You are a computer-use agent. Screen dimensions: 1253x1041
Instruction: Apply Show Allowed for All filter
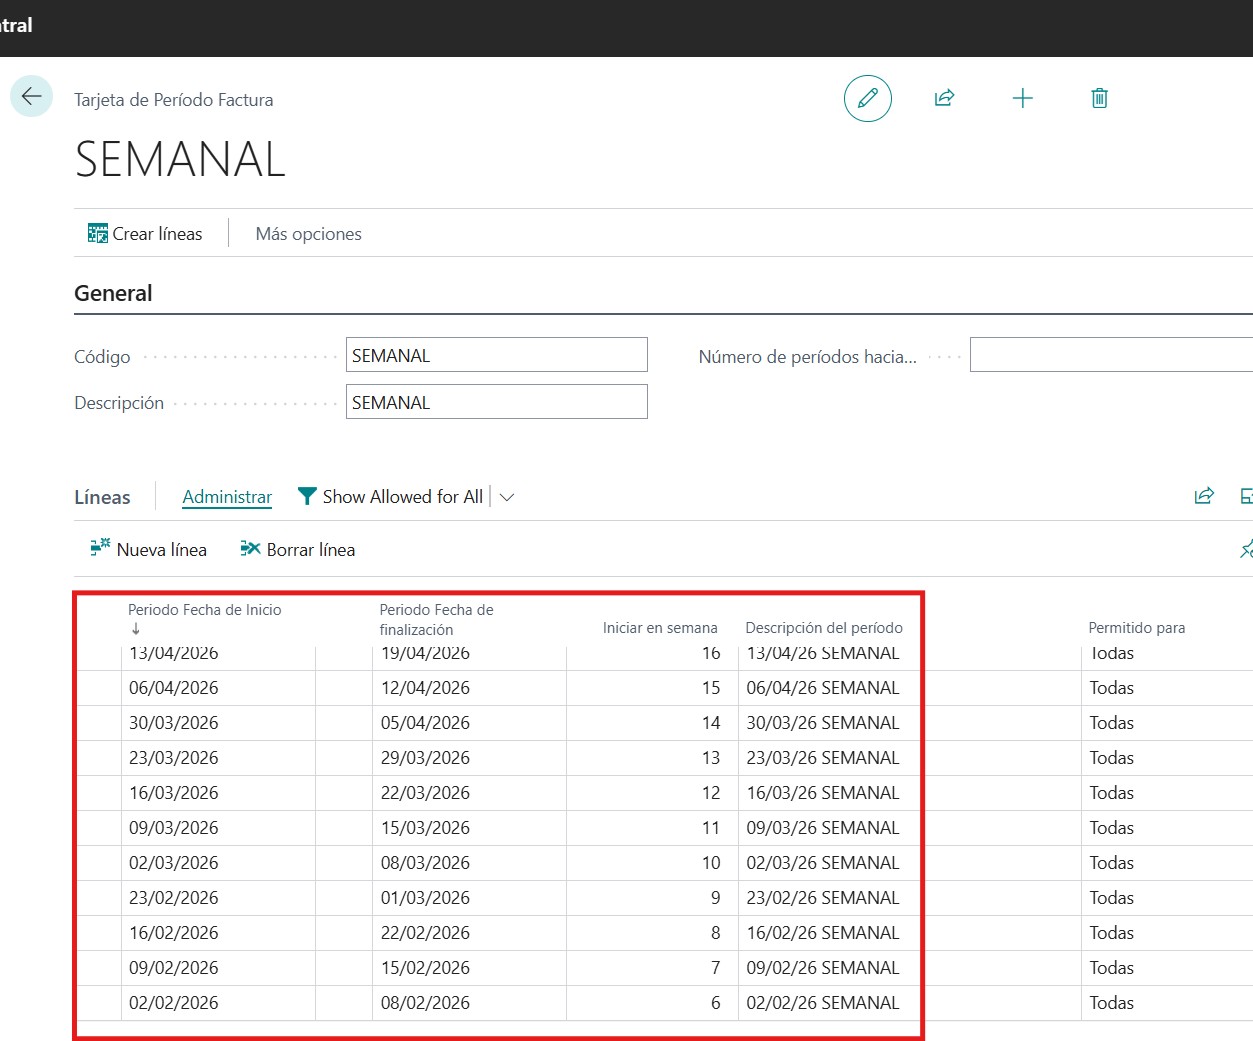tap(391, 497)
